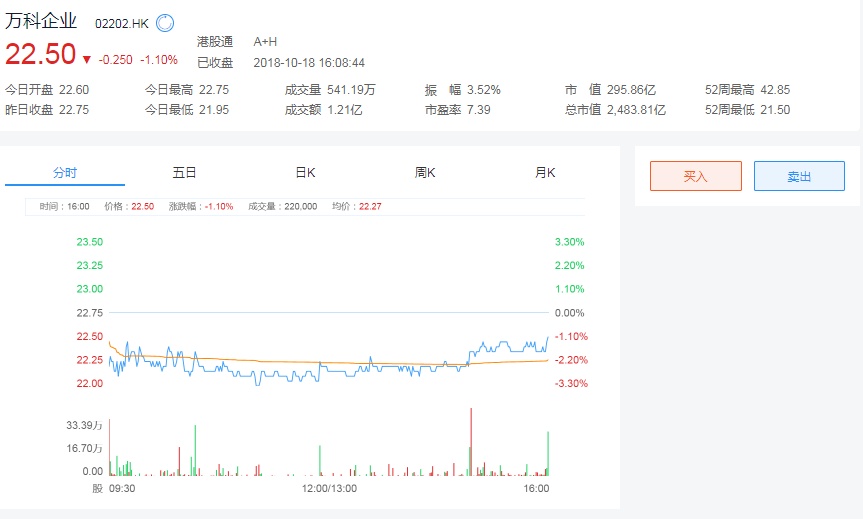
Task: Click the A+H tag
Action: 265,42
